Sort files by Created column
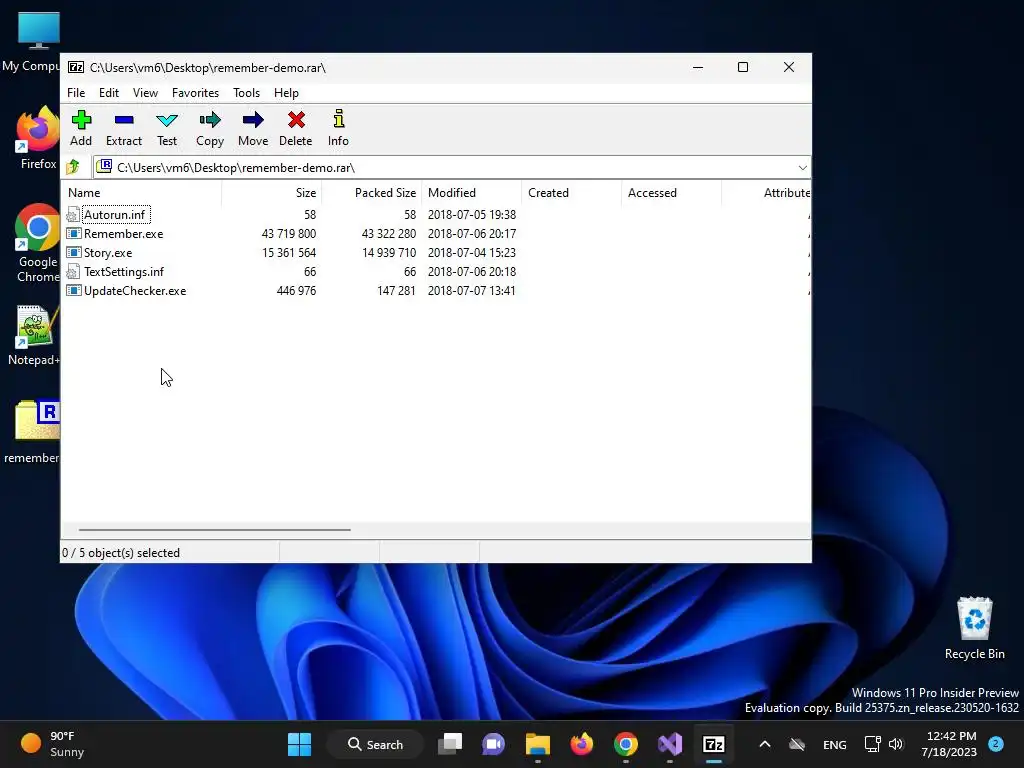Screen dimensions: 1024x768 pos(571,193)
